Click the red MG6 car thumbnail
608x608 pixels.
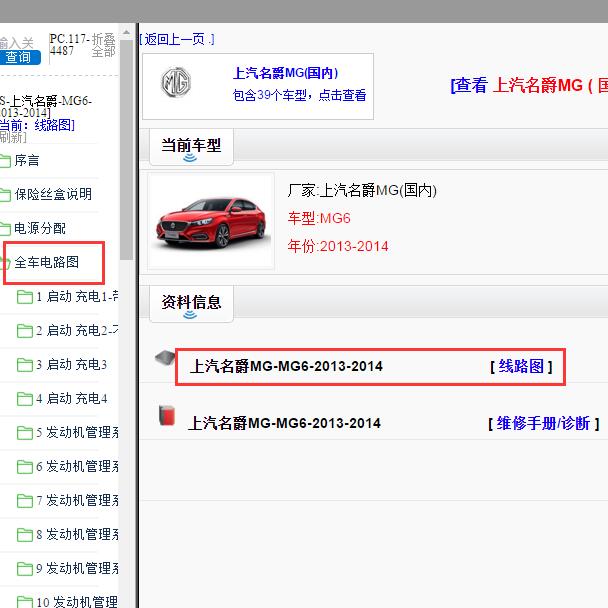coord(211,221)
